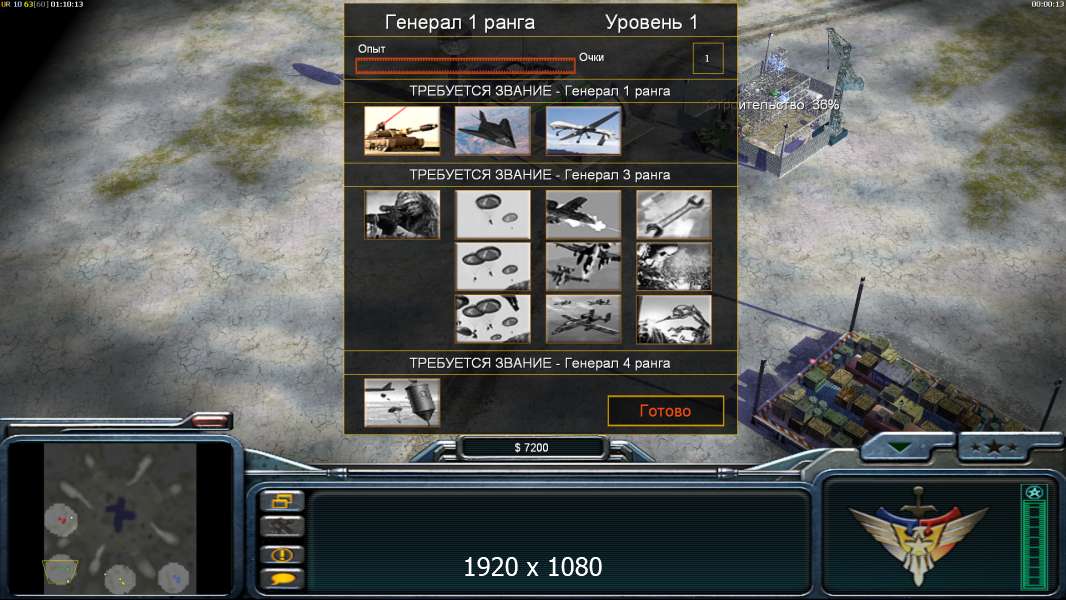Pick Paradrop level three with most parachutes
The height and width of the screenshot is (600, 1066).
pyautogui.click(x=492, y=319)
